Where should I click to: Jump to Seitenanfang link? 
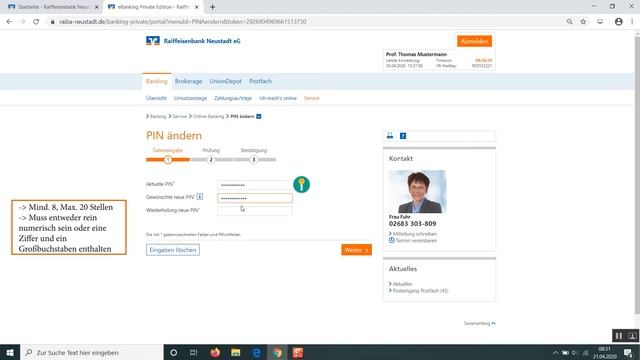pyautogui.click(x=480, y=323)
